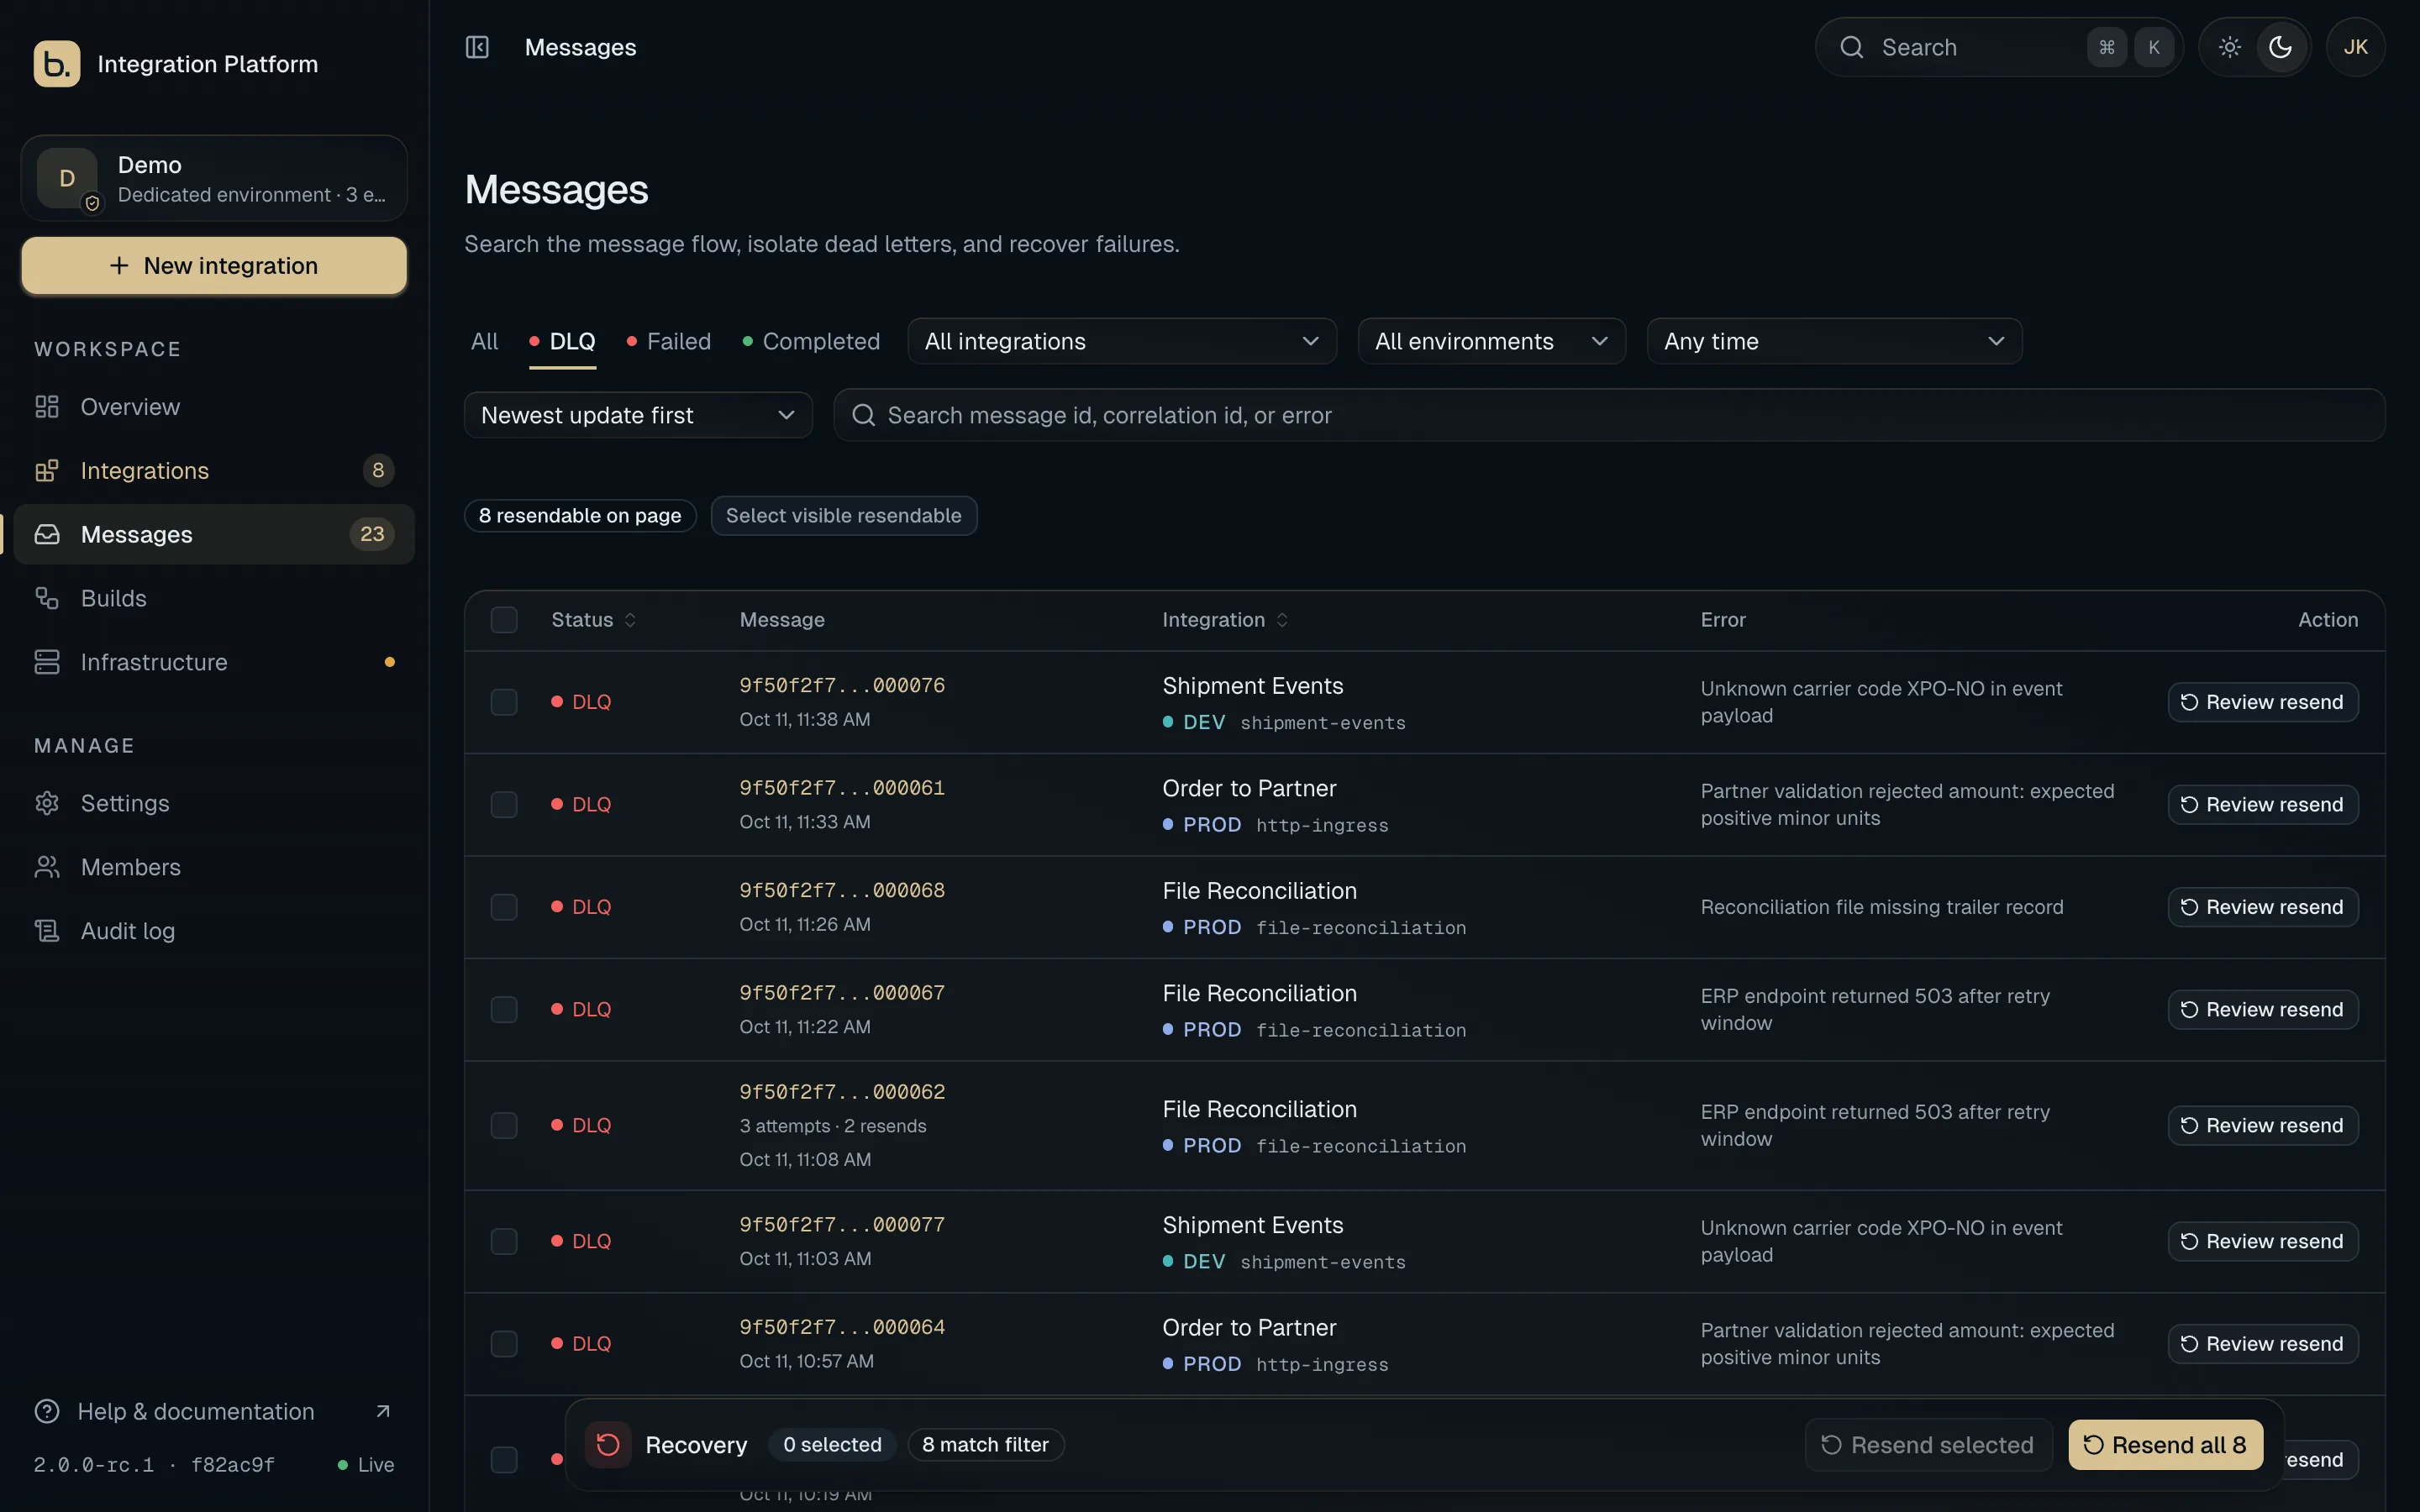Open the Newest update first sort dropdown

click(x=638, y=415)
